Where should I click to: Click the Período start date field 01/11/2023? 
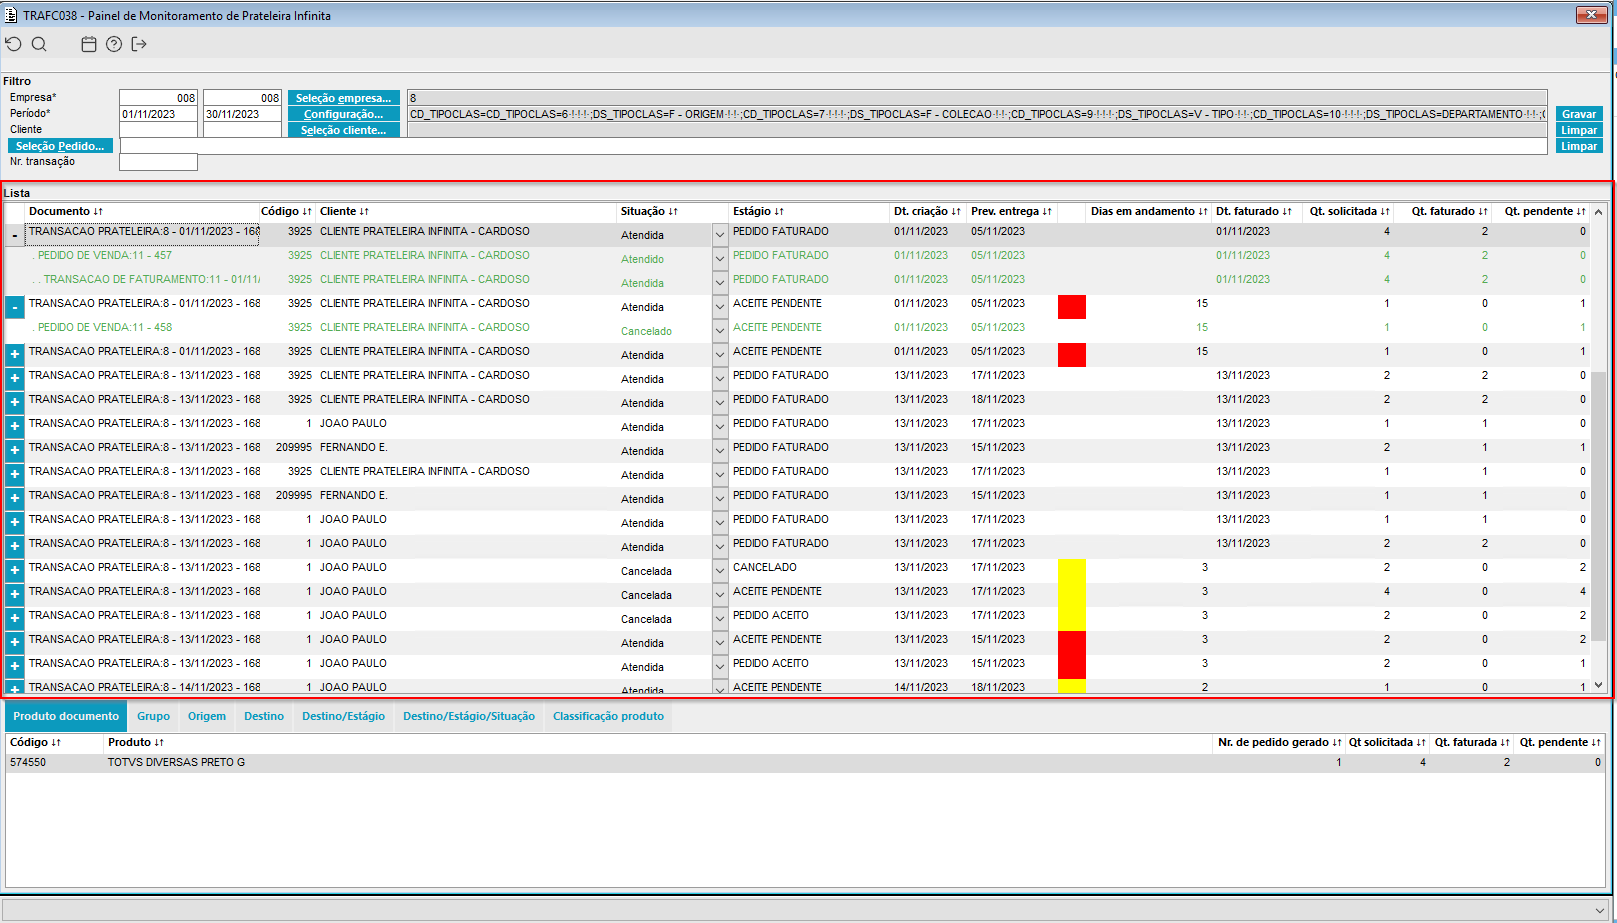158,114
